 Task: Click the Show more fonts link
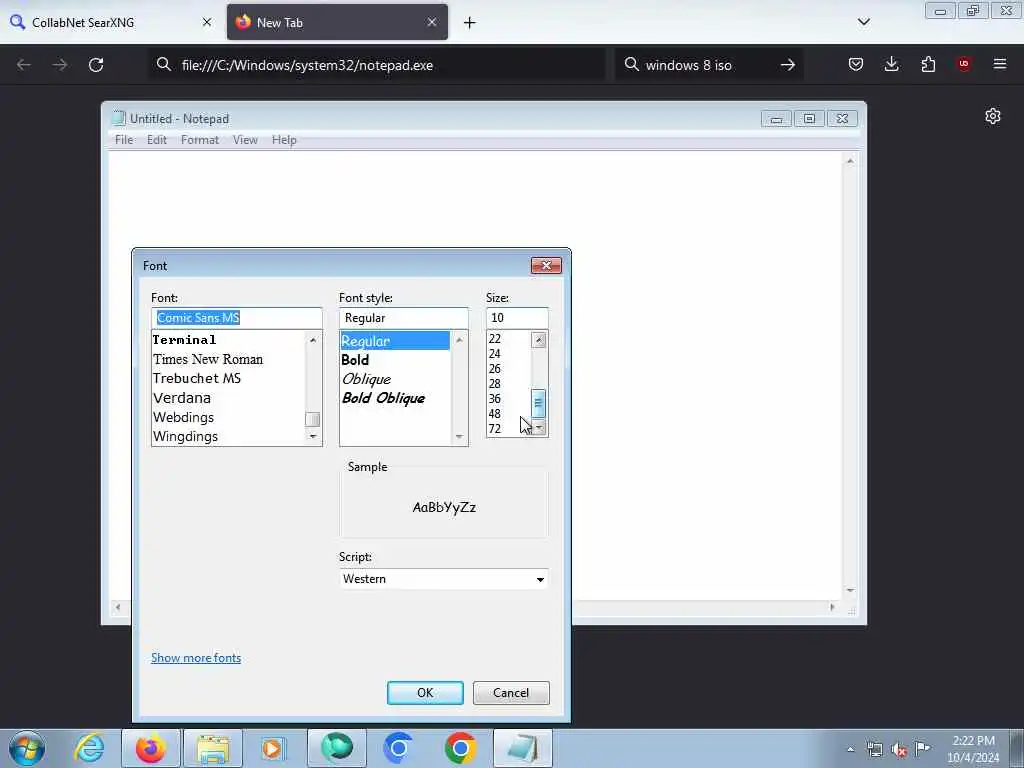pos(196,658)
